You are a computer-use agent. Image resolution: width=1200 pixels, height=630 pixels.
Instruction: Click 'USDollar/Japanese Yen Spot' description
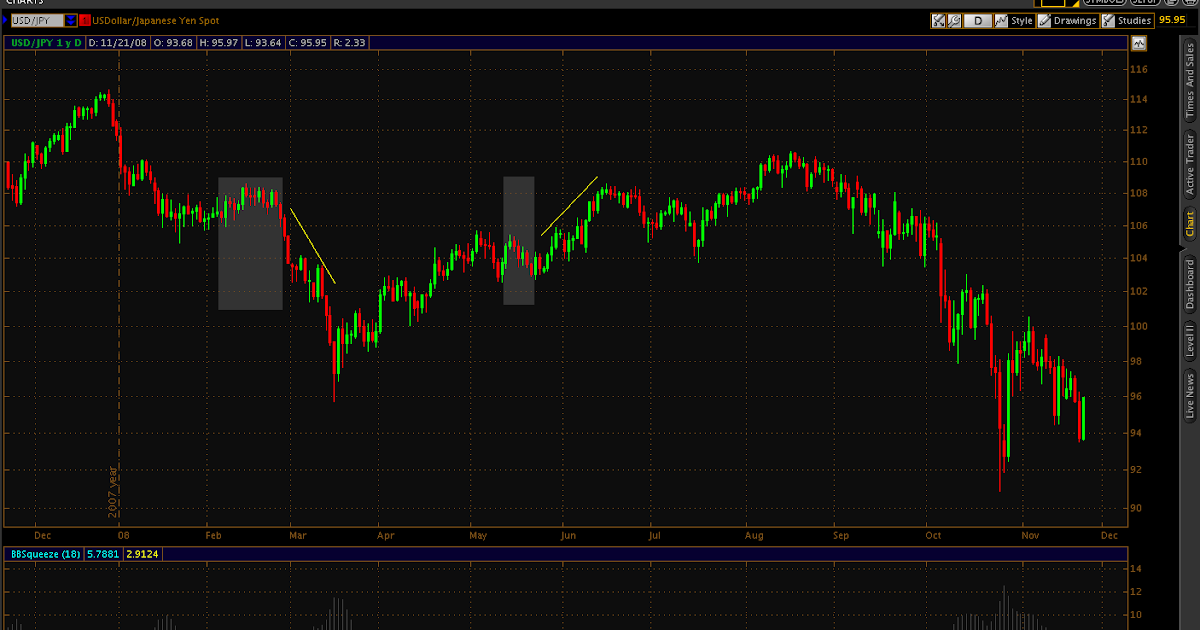point(155,20)
